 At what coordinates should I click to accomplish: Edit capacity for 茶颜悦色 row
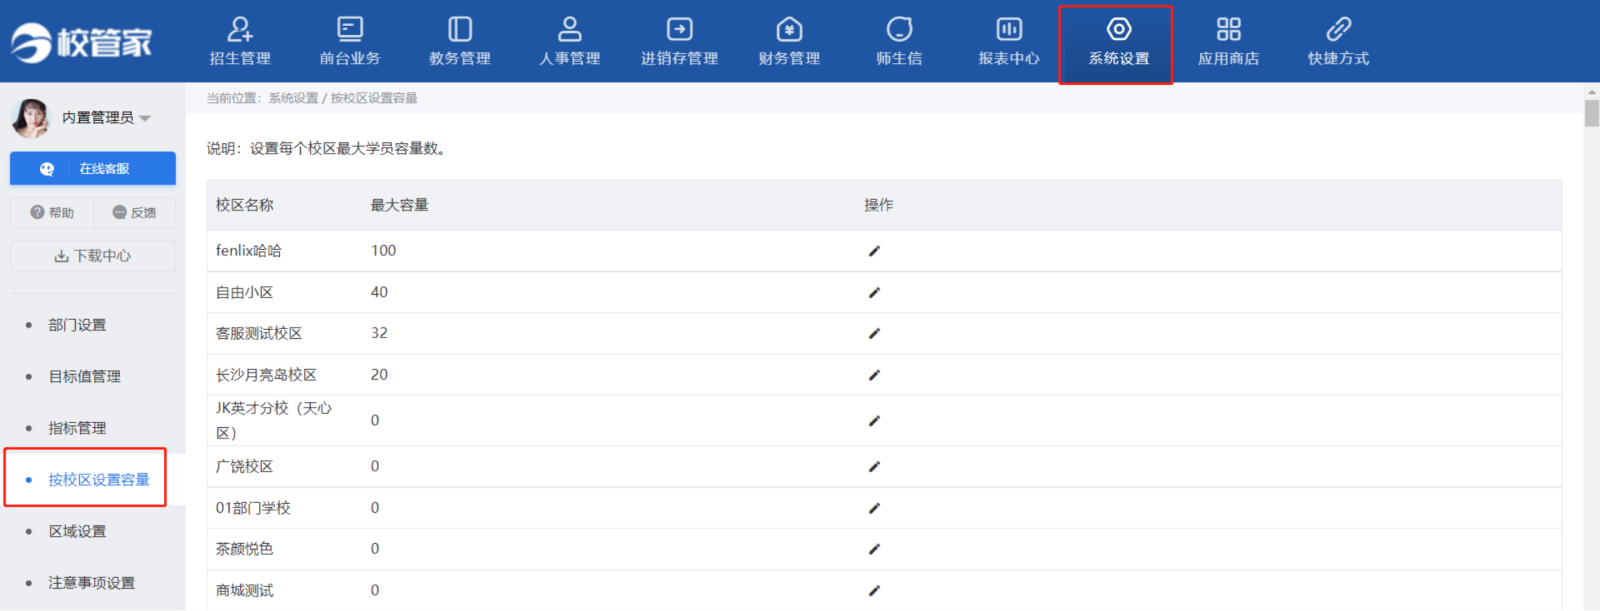(x=874, y=549)
